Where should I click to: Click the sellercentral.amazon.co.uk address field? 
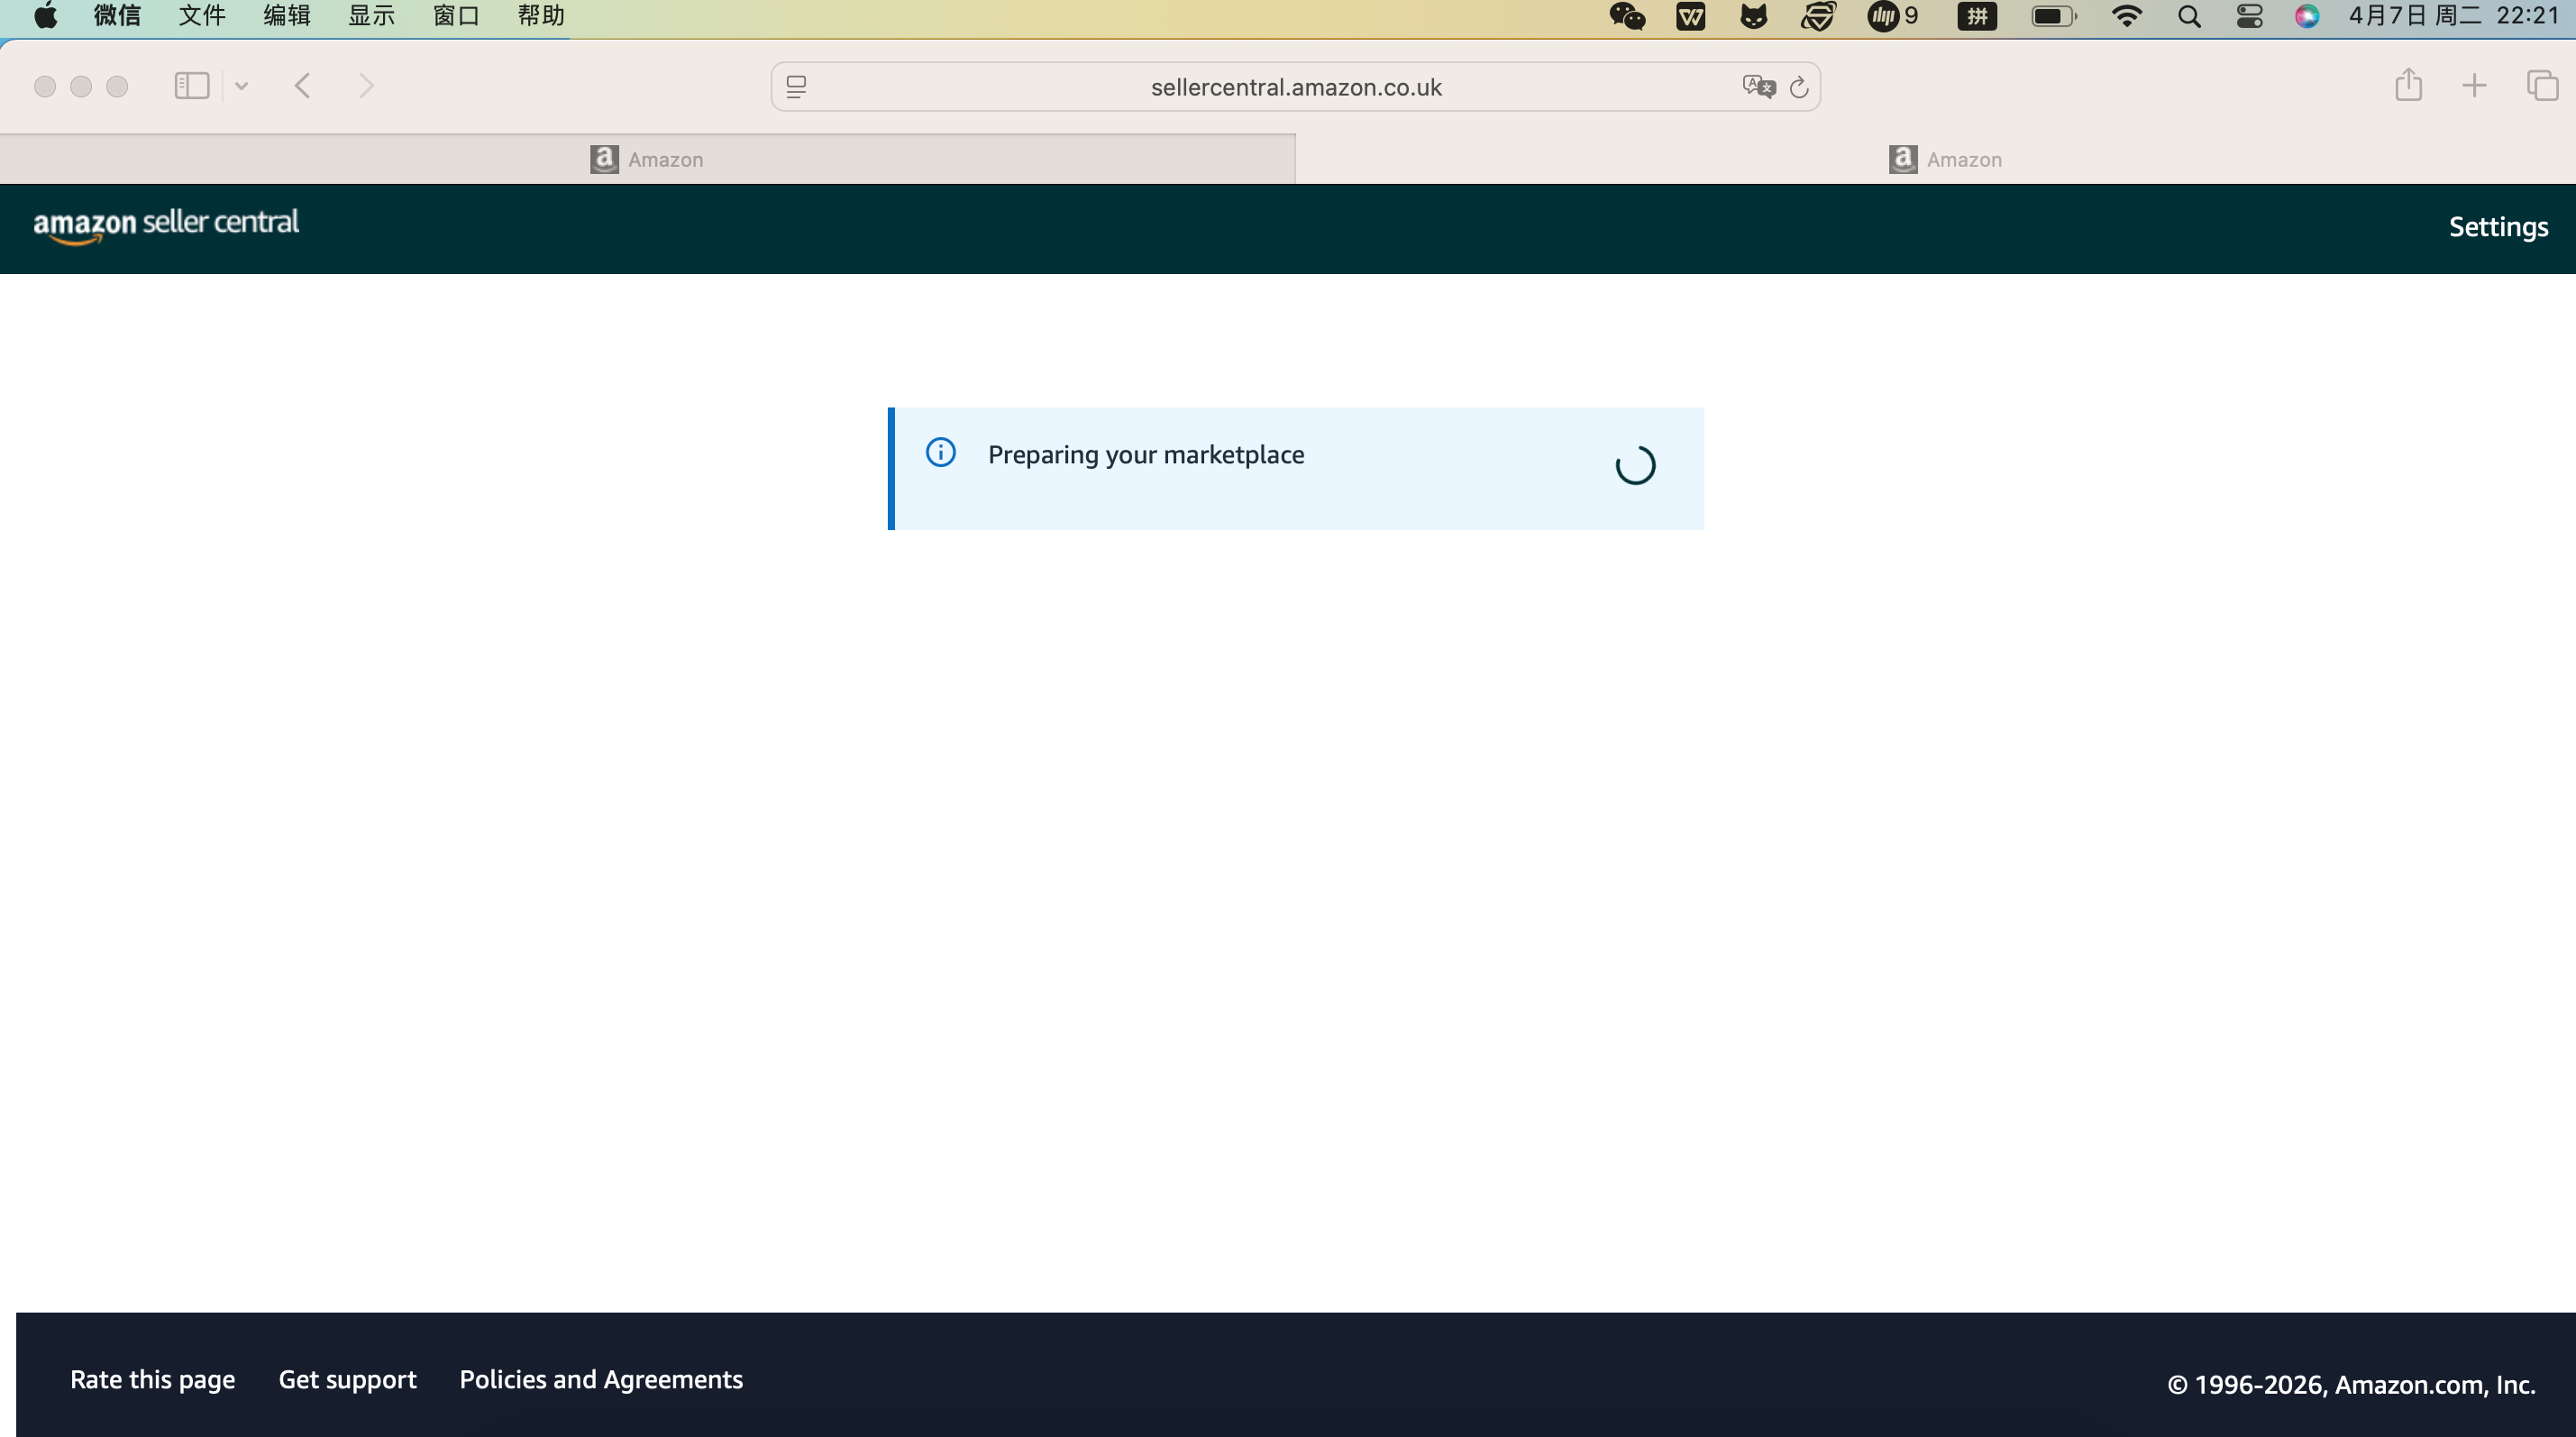(1295, 87)
